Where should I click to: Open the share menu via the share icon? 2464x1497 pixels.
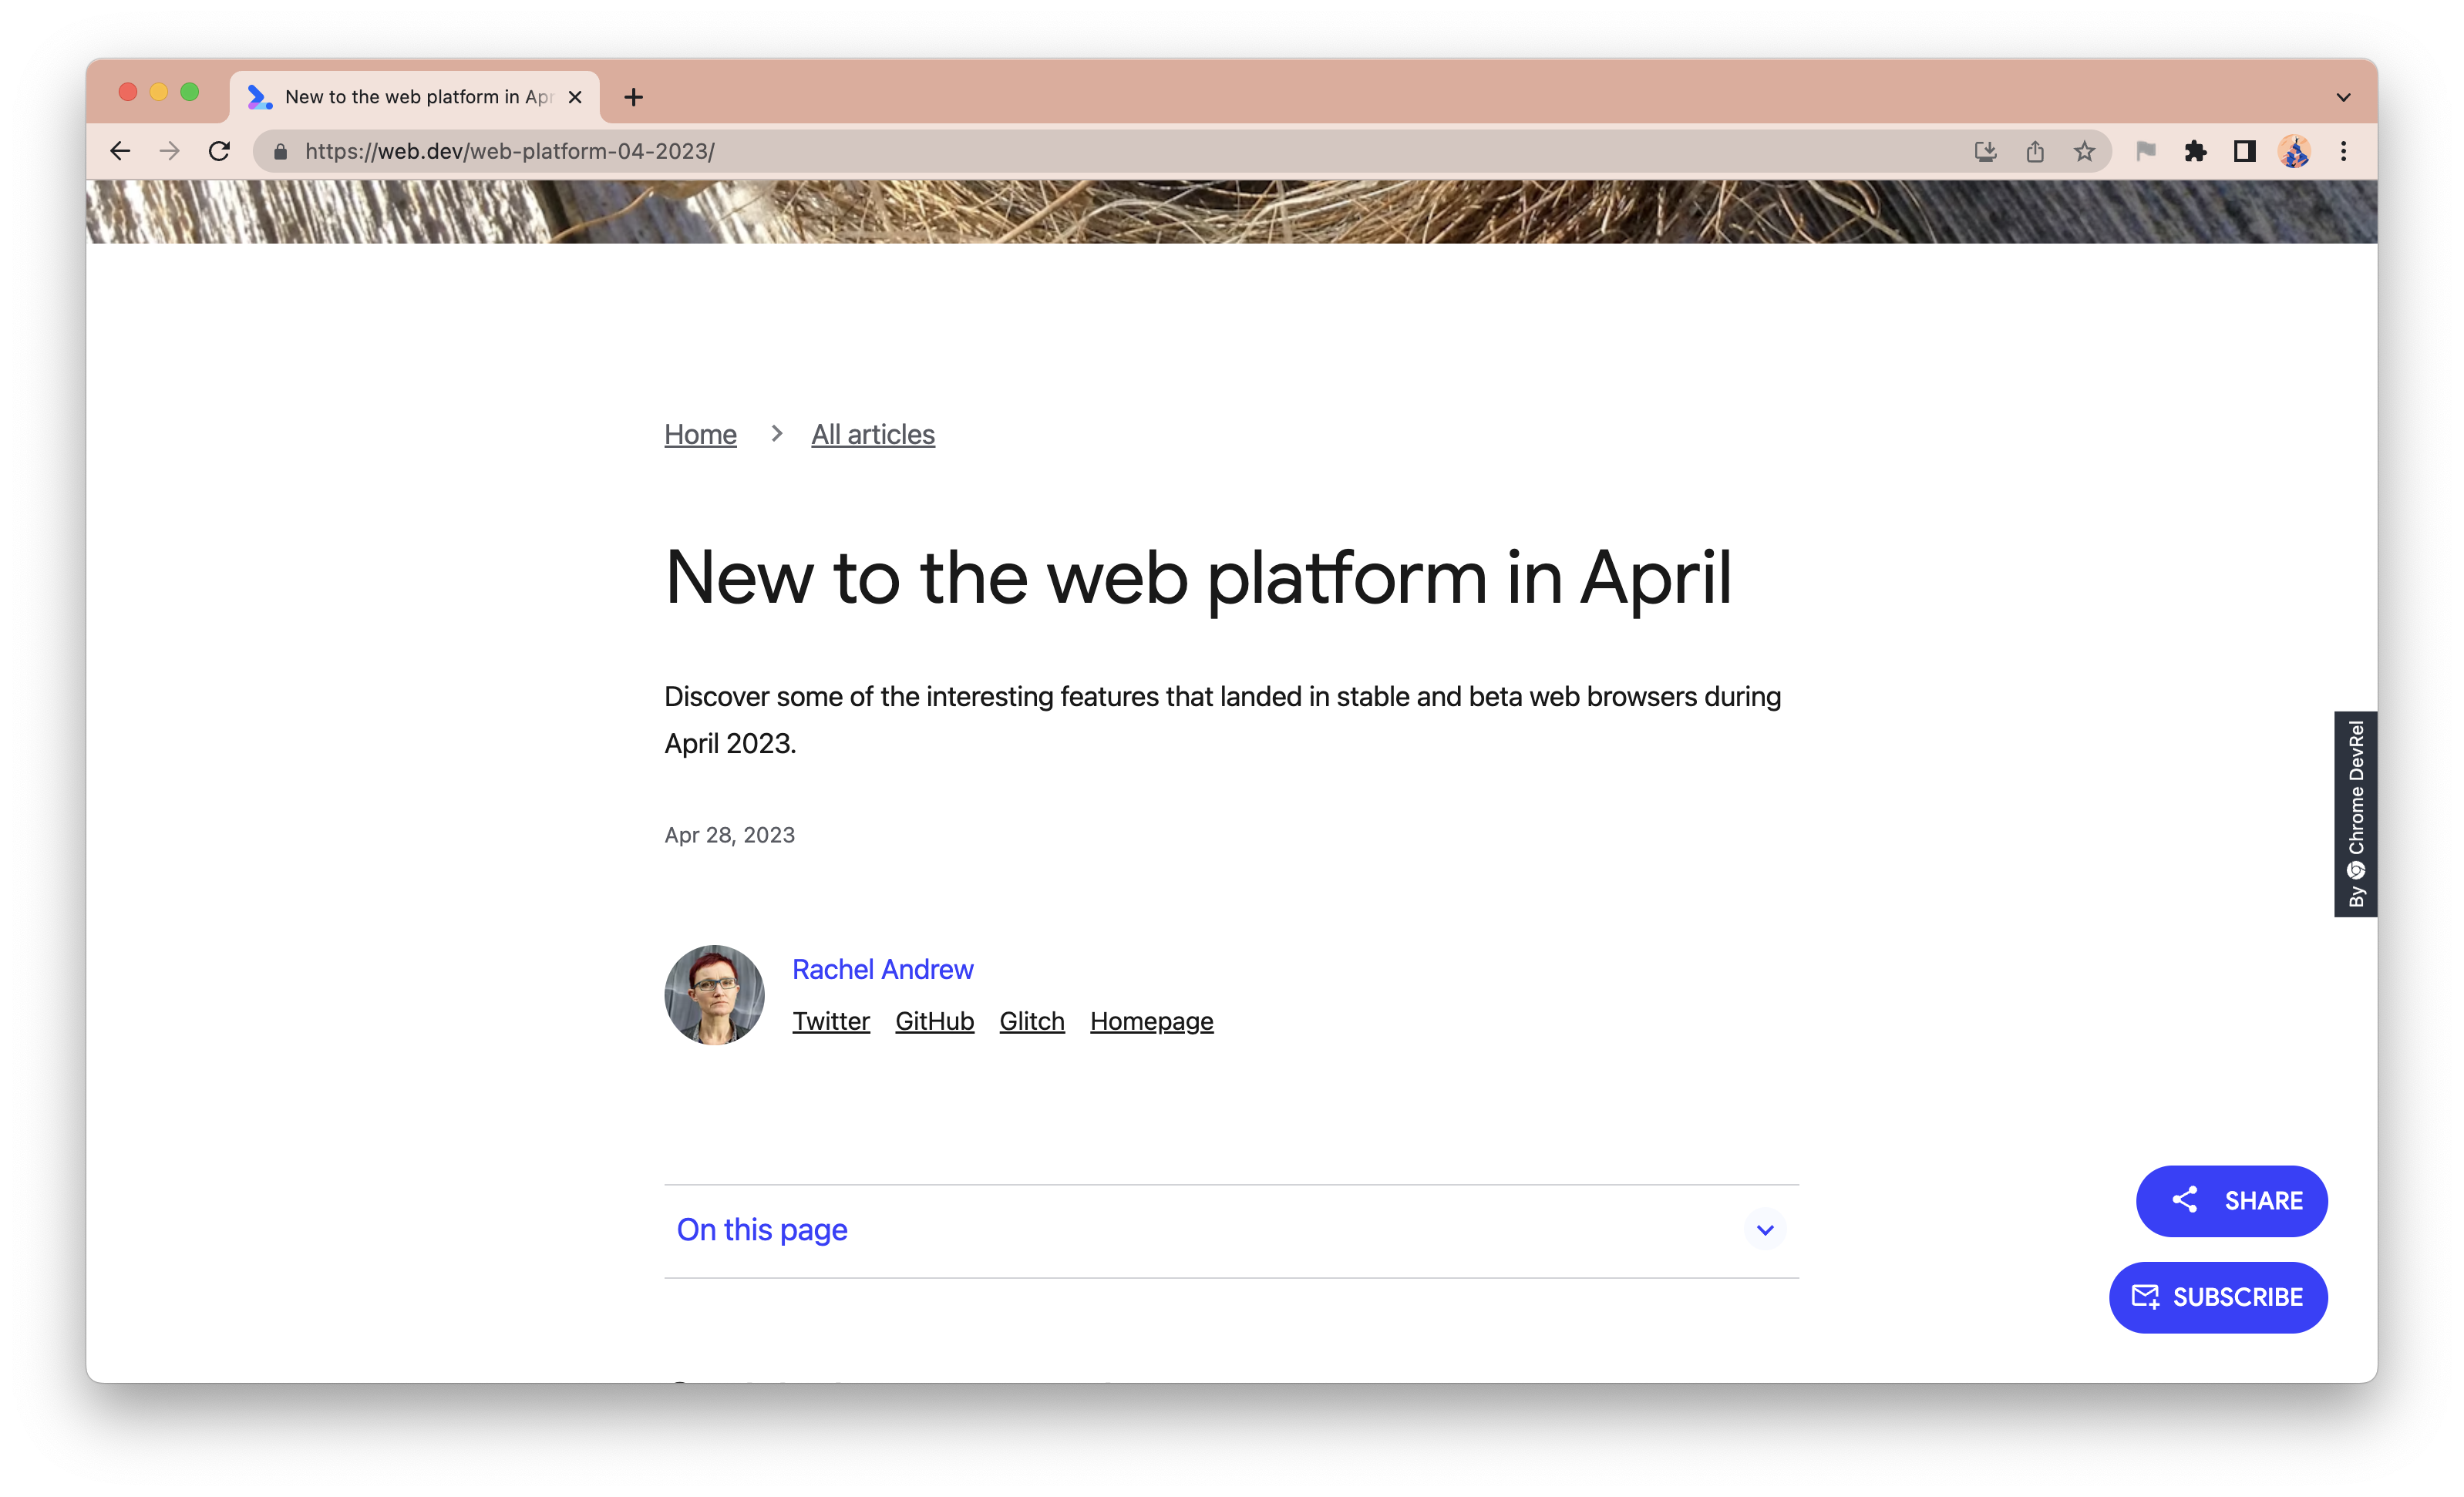click(x=2036, y=151)
